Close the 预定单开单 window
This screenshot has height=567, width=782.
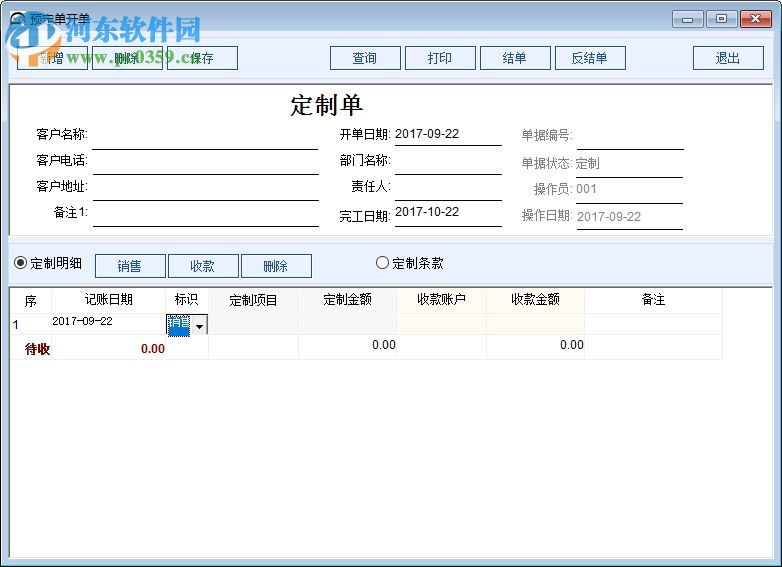coord(755,19)
